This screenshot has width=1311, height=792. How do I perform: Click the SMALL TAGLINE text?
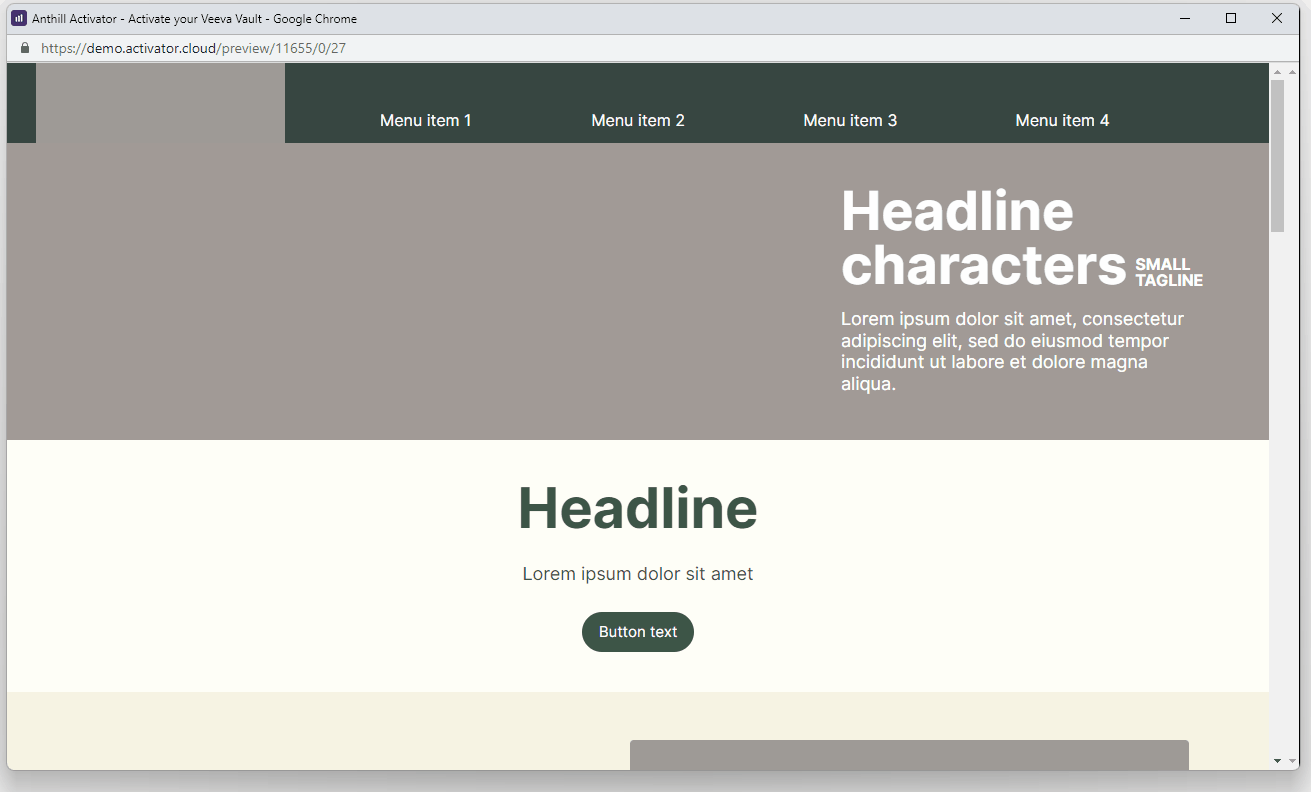[x=1168, y=272]
